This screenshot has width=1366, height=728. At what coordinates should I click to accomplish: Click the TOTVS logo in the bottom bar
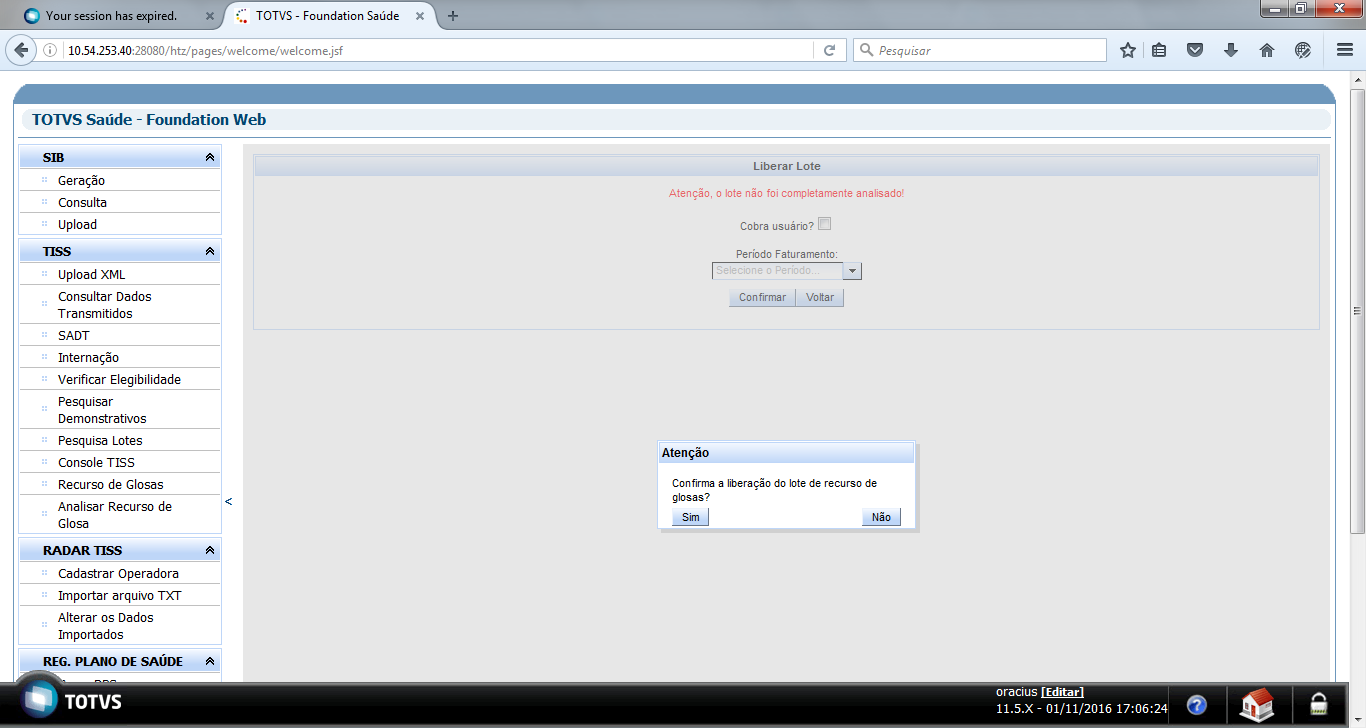tap(72, 701)
